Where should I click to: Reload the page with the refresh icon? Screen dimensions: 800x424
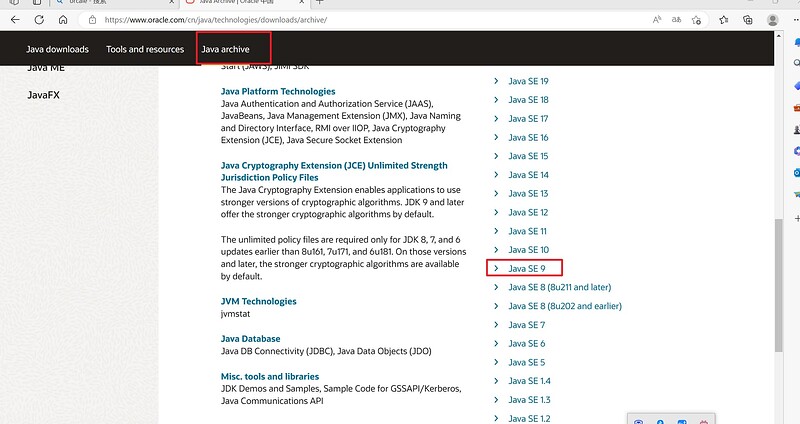[39, 20]
